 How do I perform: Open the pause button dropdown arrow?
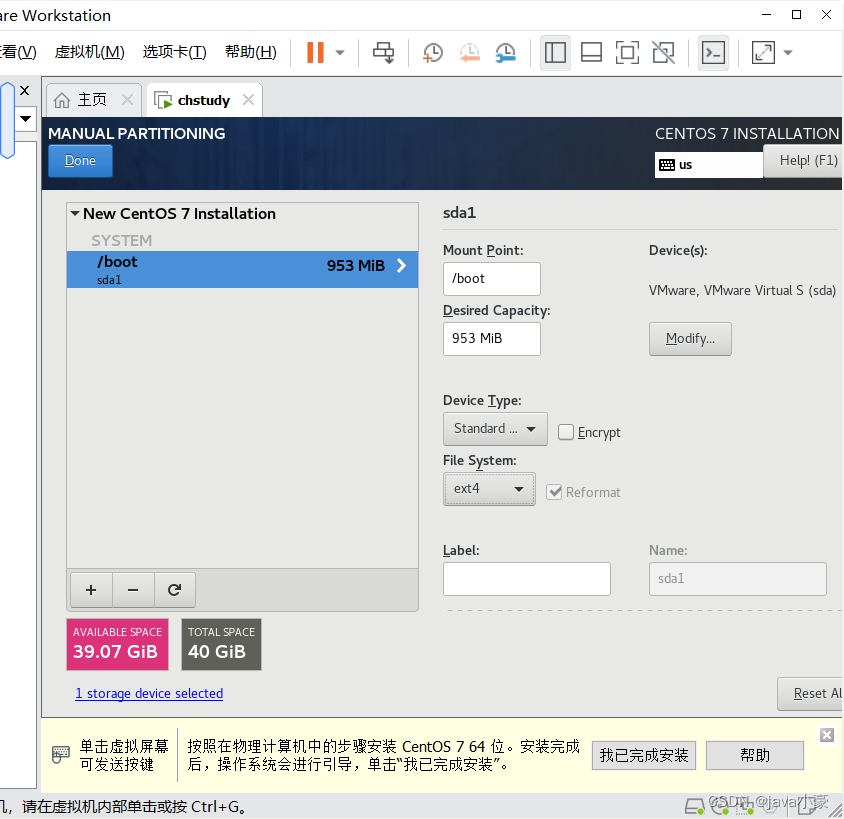coord(340,53)
